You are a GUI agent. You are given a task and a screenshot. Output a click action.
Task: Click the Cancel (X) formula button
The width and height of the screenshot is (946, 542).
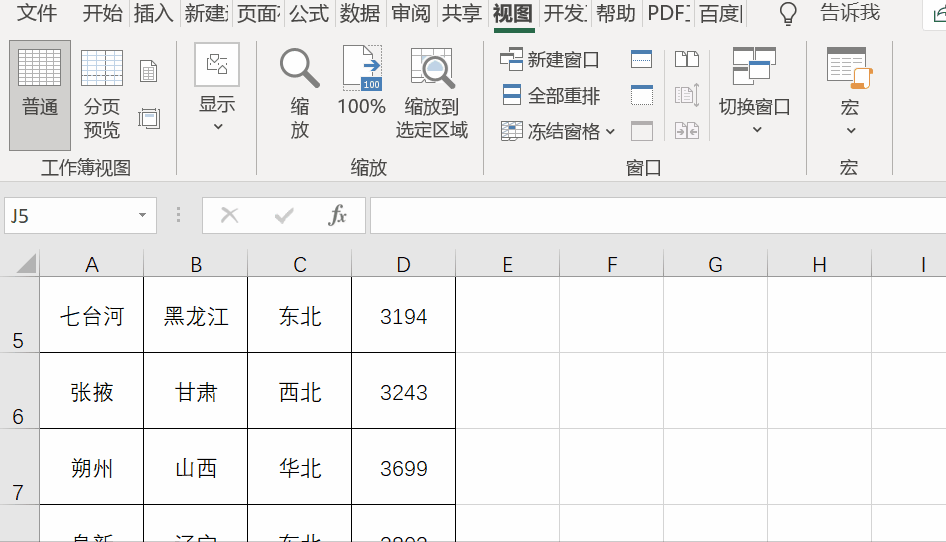[229, 215]
